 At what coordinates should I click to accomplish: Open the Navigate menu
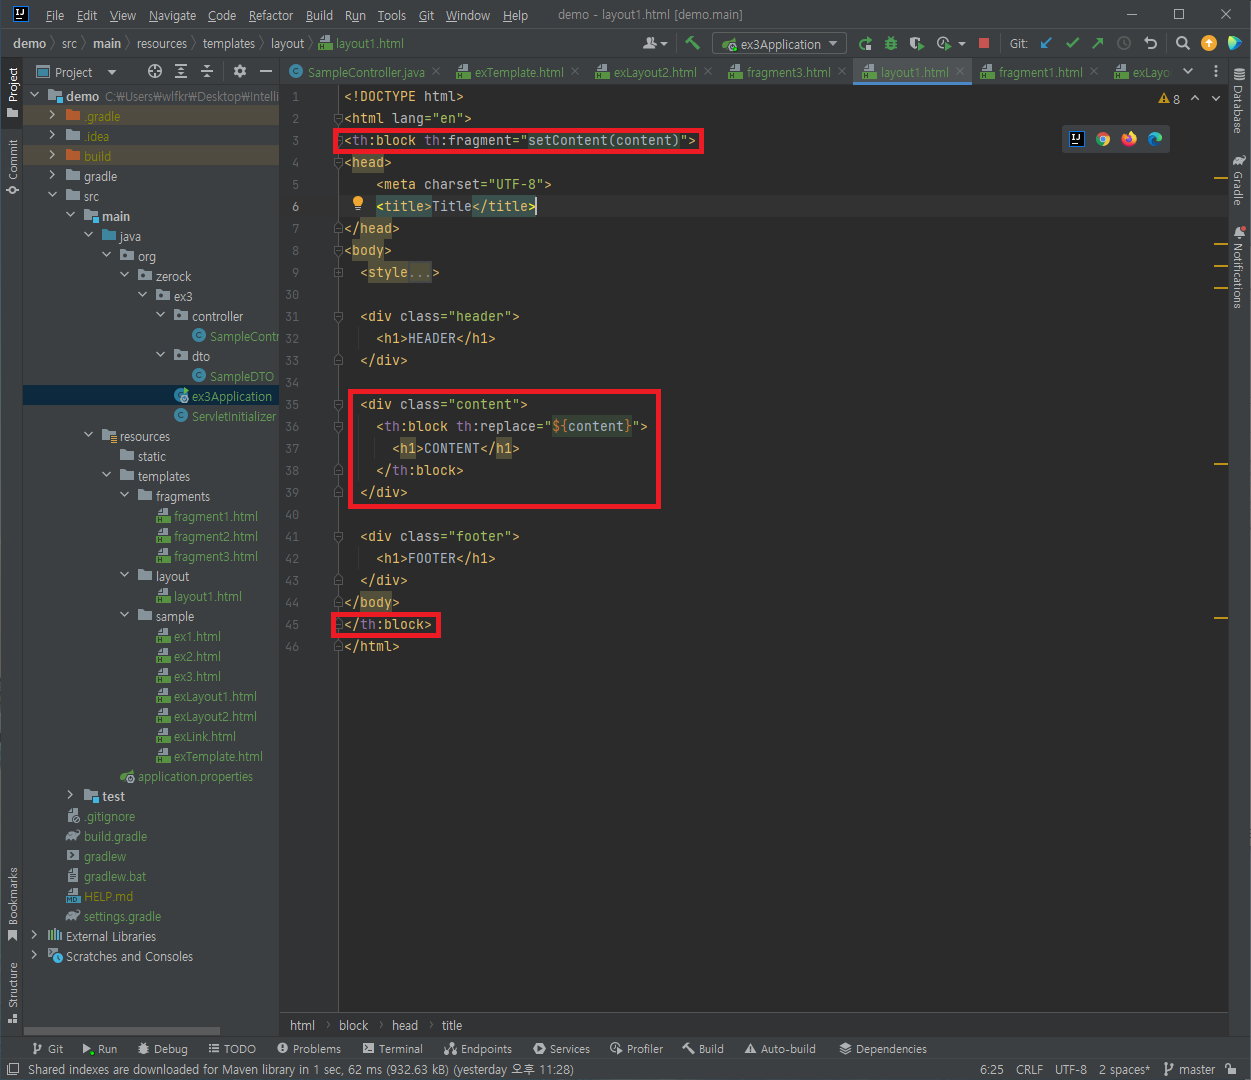(x=172, y=15)
